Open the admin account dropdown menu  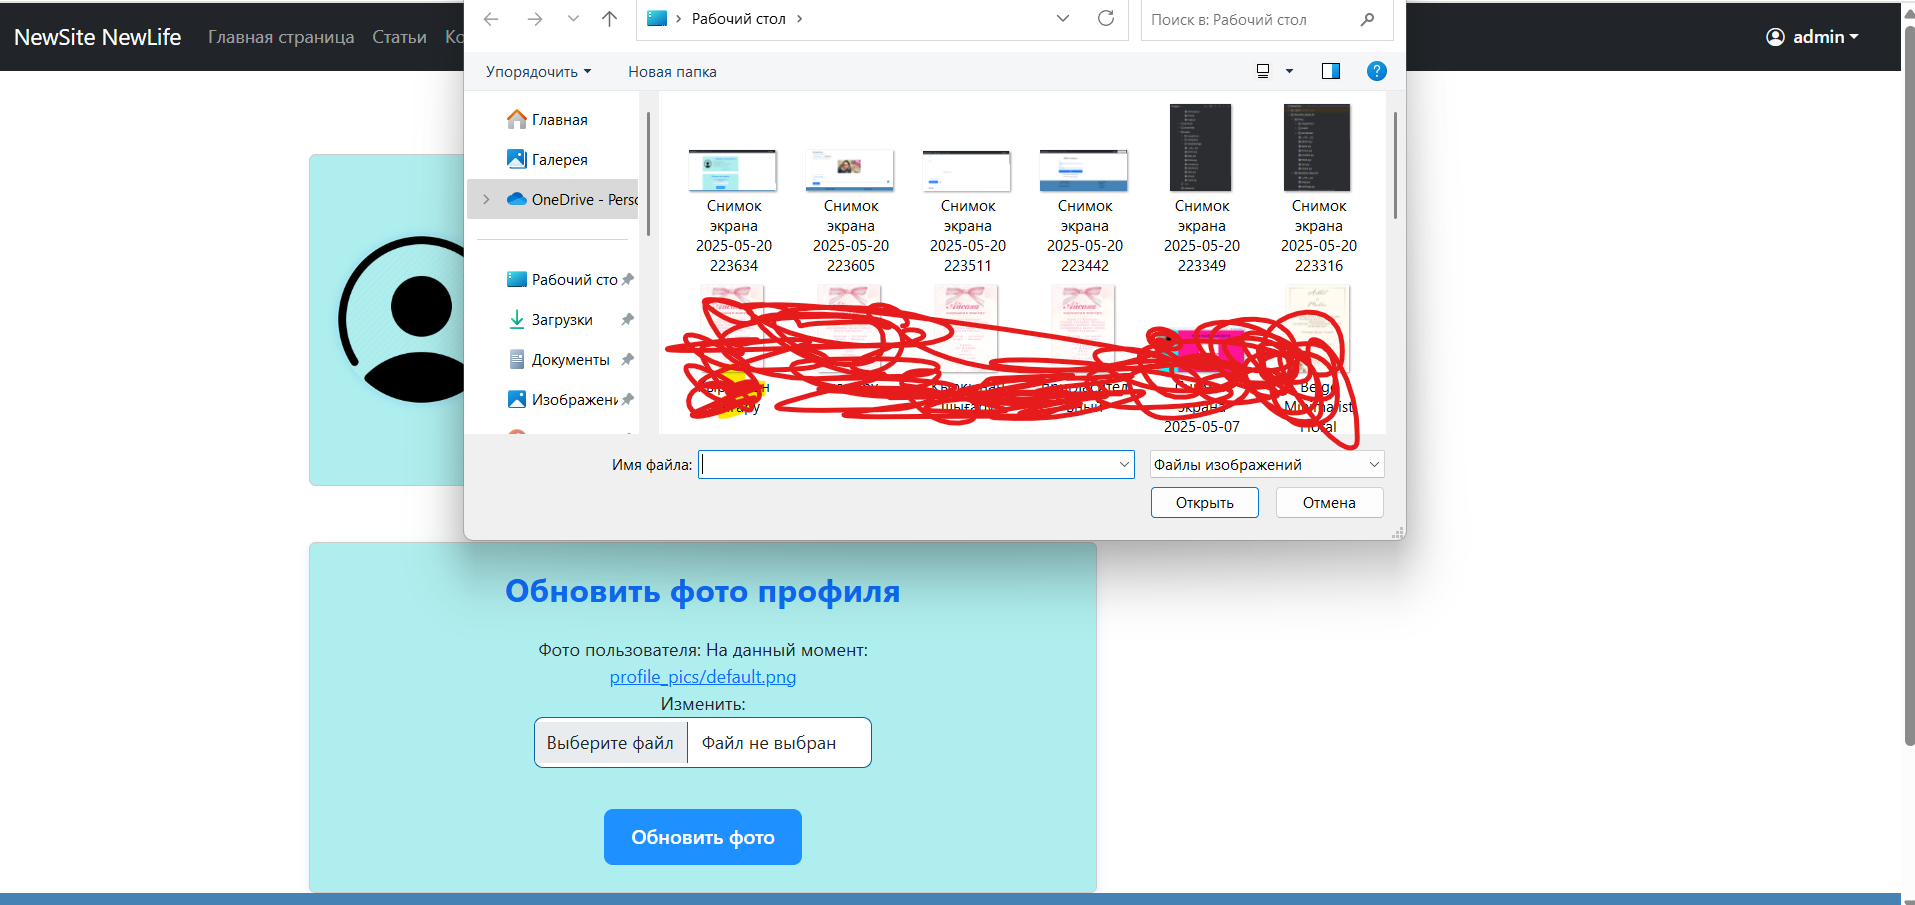tap(1812, 37)
